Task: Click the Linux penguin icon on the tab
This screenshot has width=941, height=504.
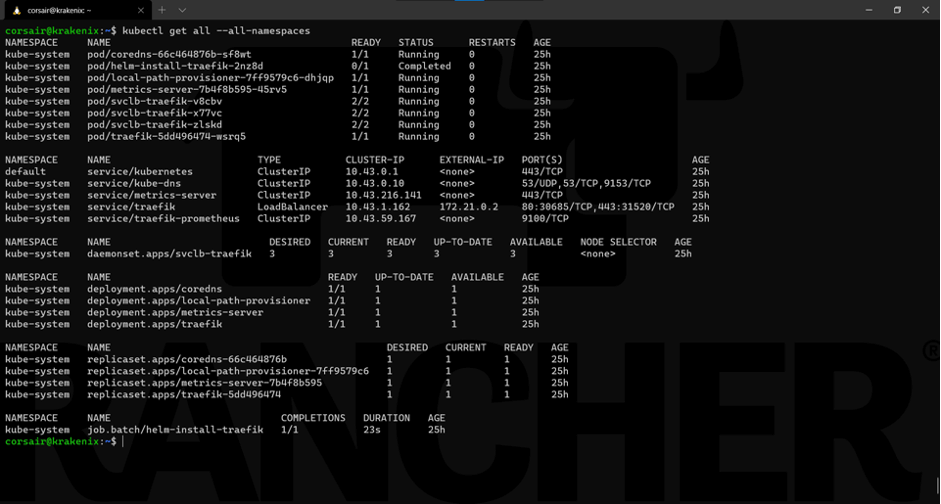Action: 16,10
